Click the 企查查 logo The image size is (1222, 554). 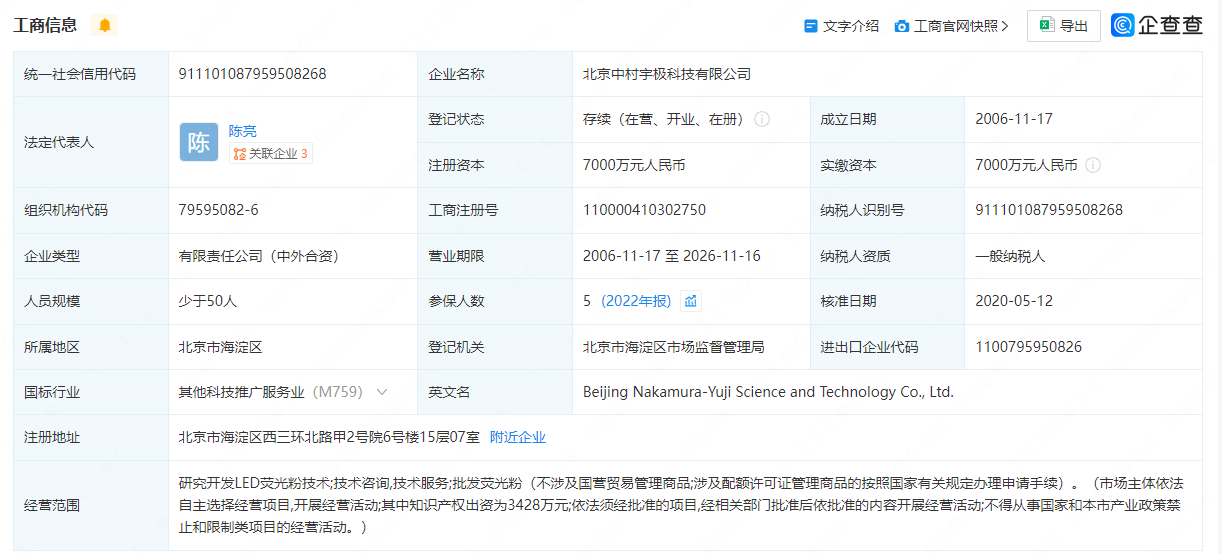tap(1157, 26)
